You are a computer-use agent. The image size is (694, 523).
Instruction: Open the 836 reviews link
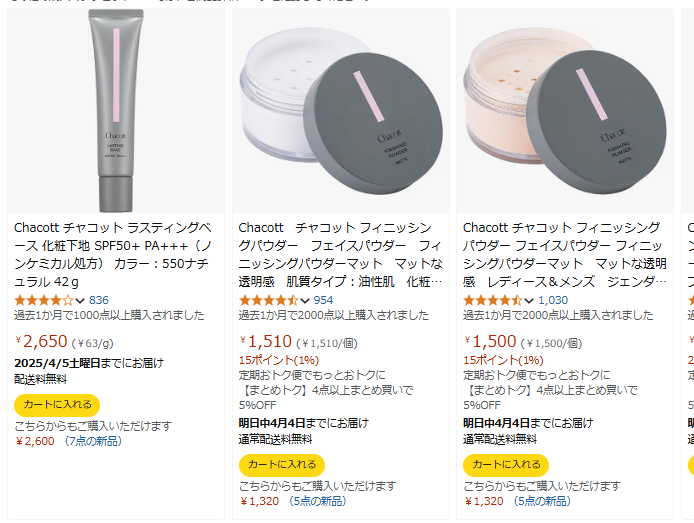click(99, 300)
